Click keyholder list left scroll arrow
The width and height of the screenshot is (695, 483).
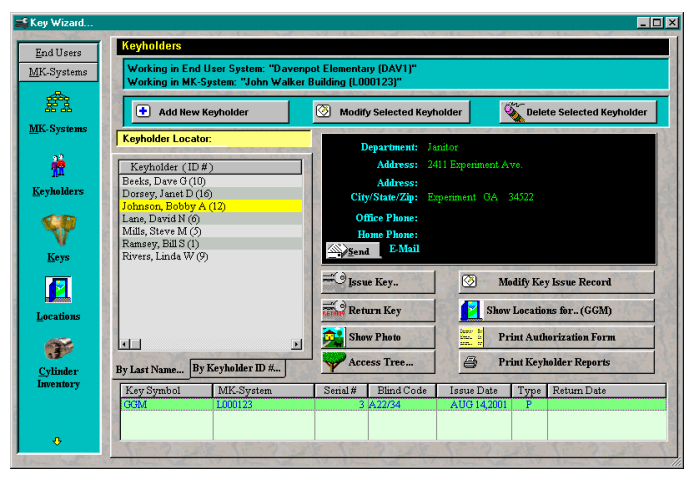[x=125, y=344]
